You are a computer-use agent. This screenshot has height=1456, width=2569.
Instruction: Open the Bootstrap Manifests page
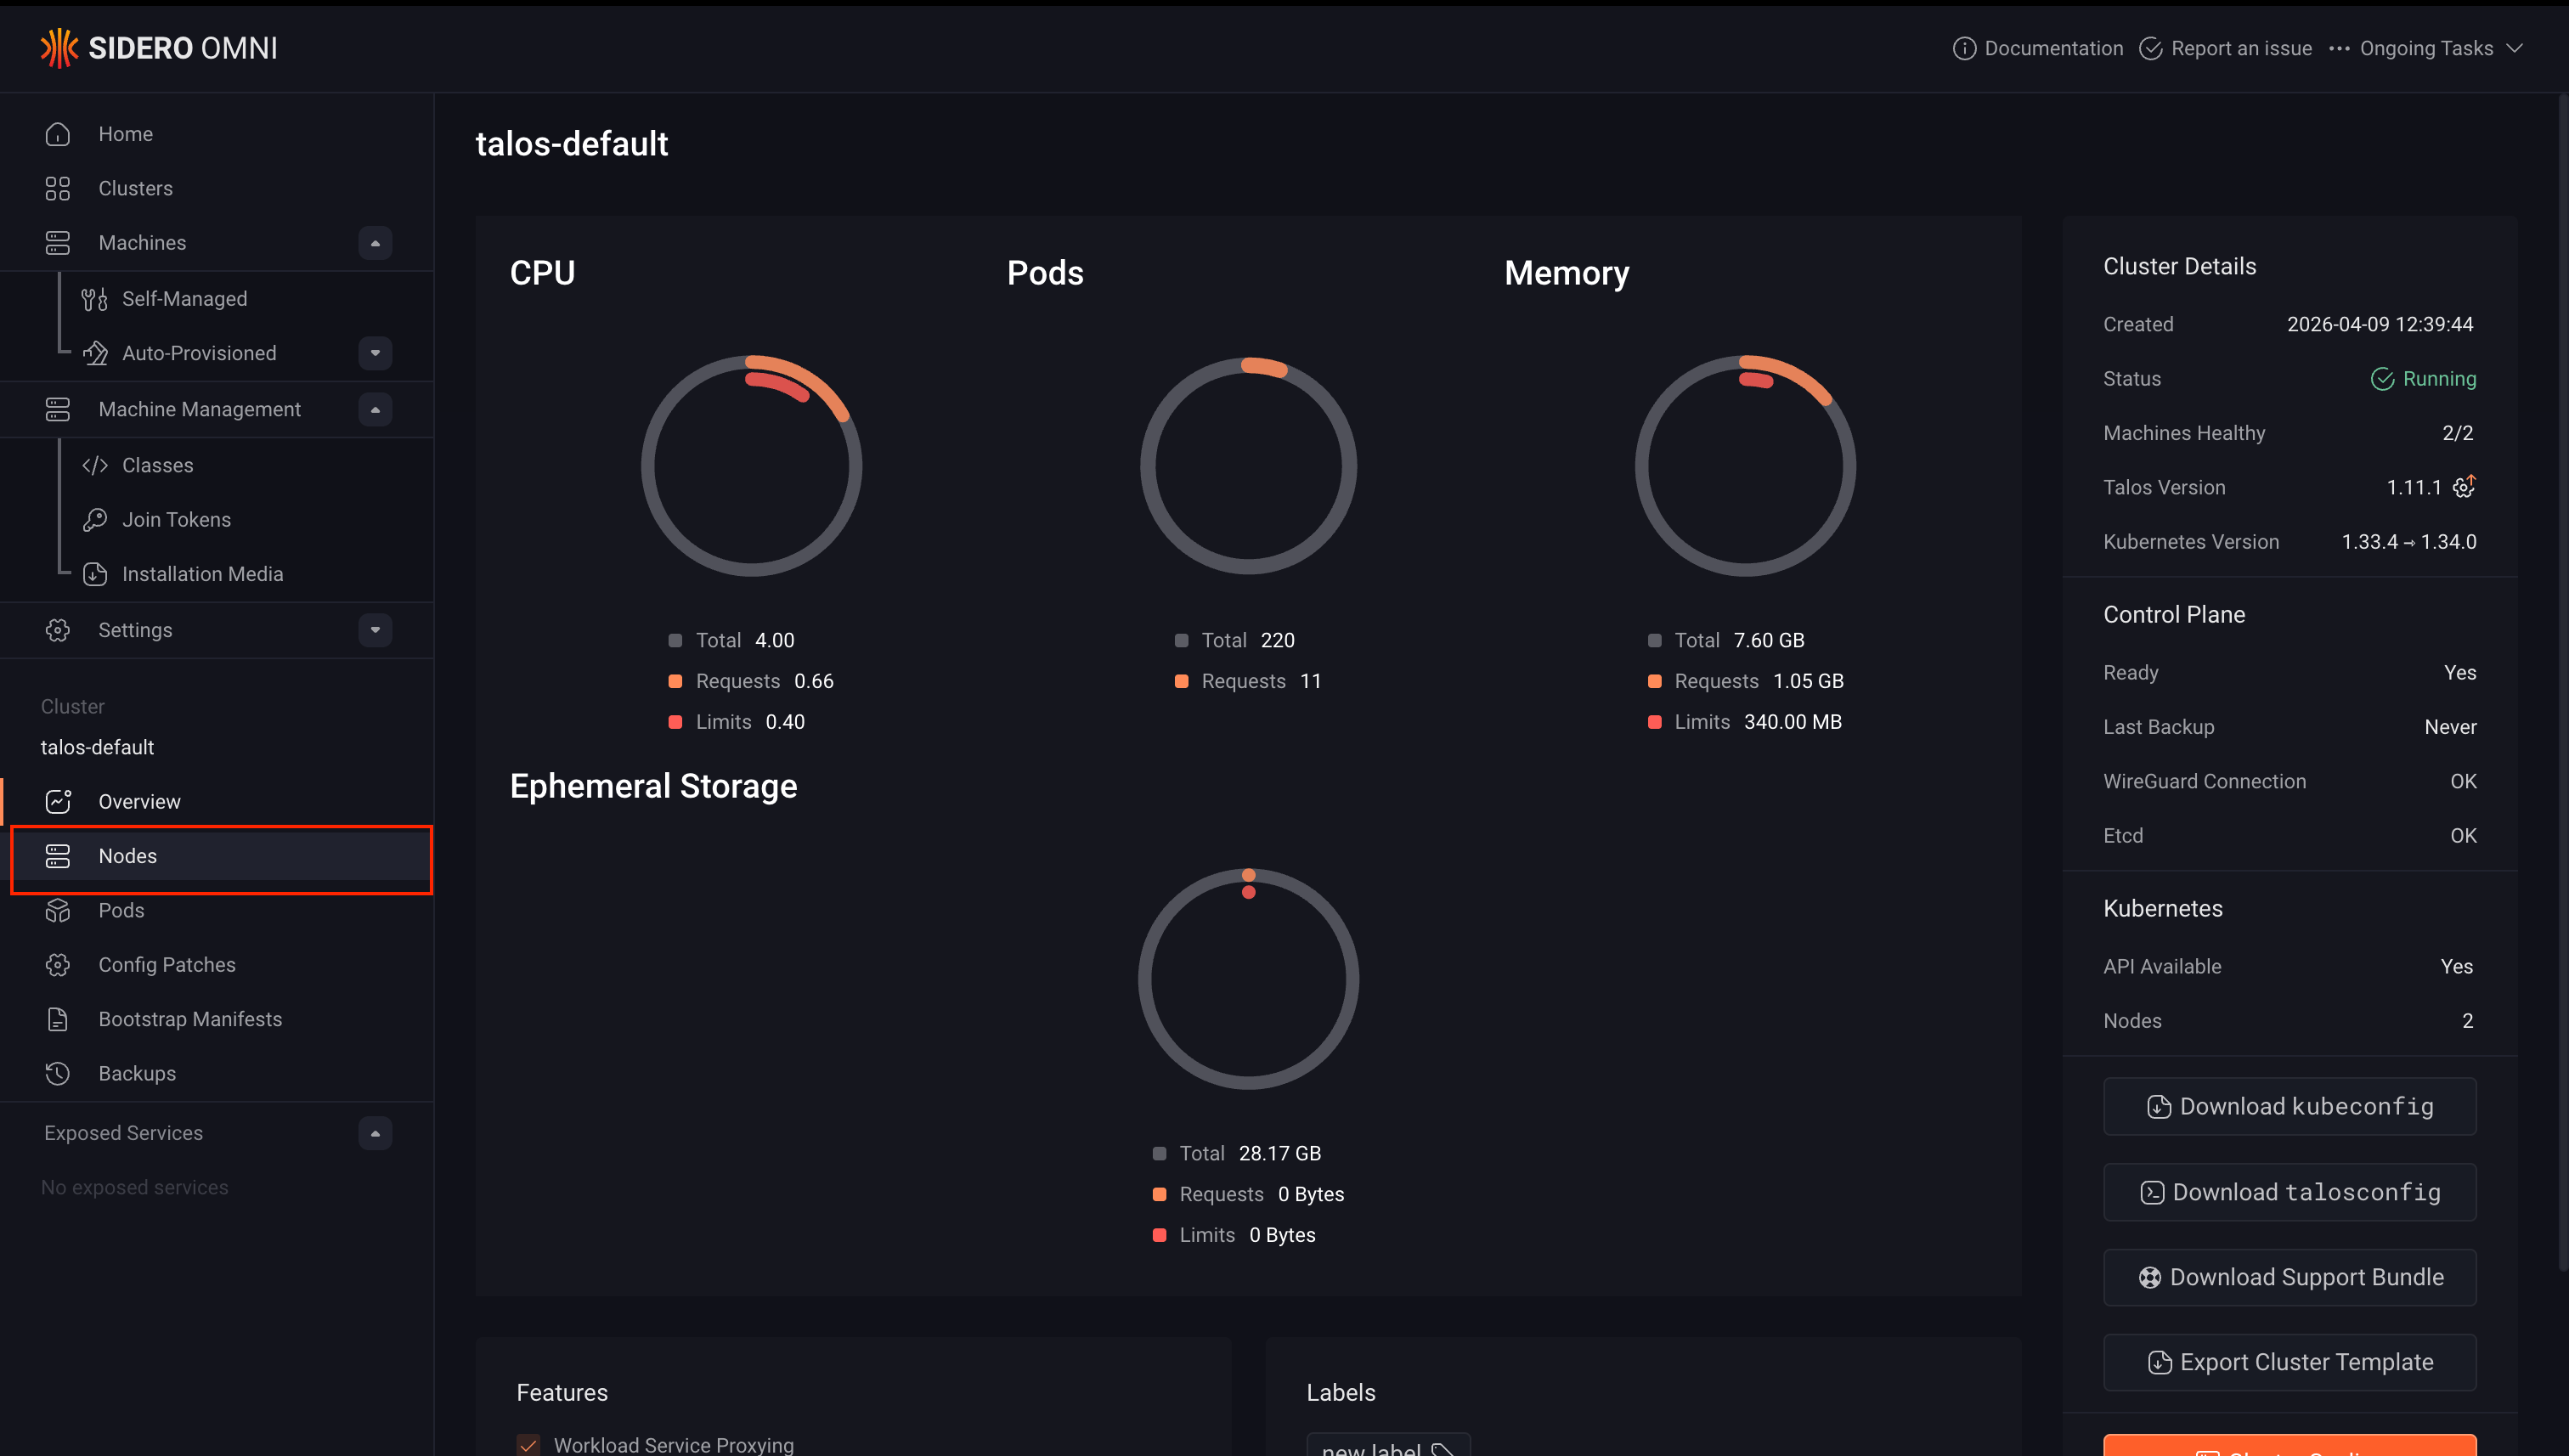click(217, 1019)
